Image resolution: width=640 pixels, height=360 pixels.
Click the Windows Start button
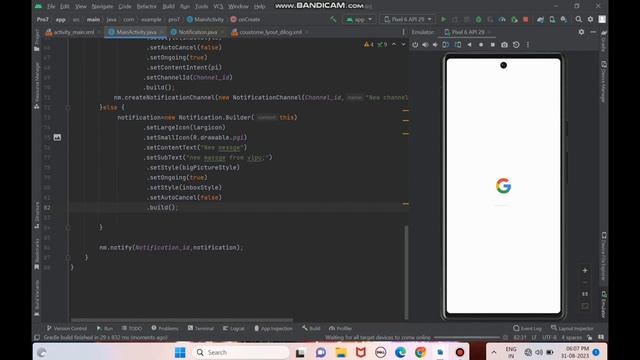[180, 352]
